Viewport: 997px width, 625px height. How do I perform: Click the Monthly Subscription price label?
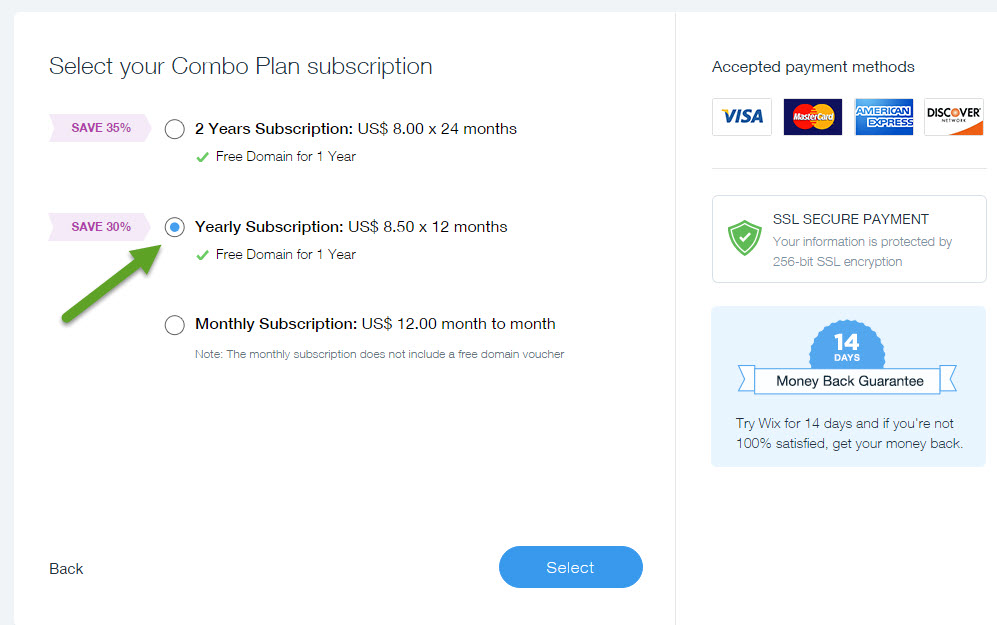(375, 324)
